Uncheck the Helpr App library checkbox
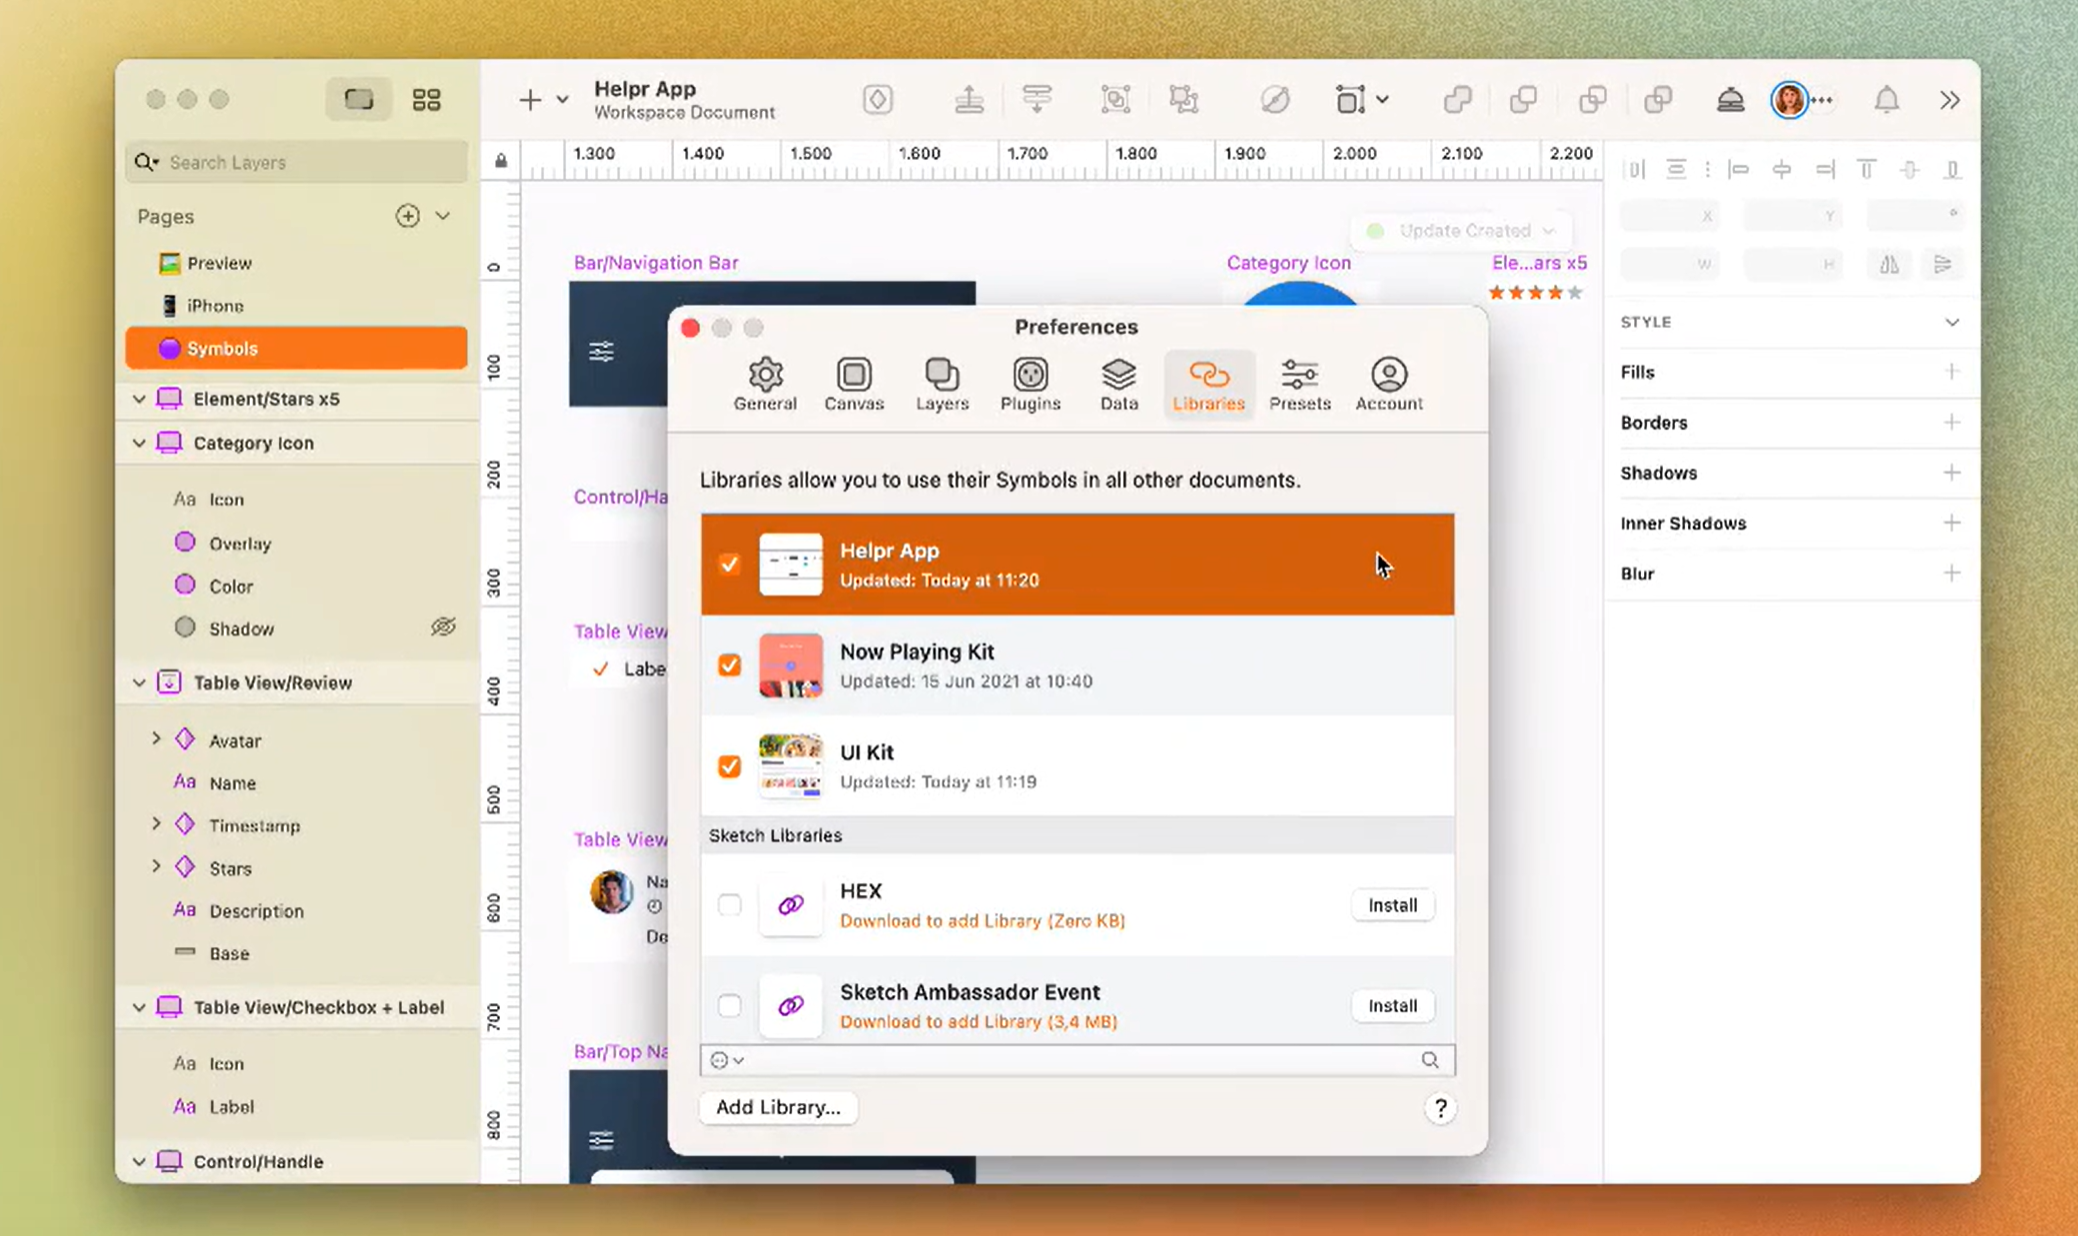Image resolution: width=2078 pixels, height=1236 pixels. (729, 564)
